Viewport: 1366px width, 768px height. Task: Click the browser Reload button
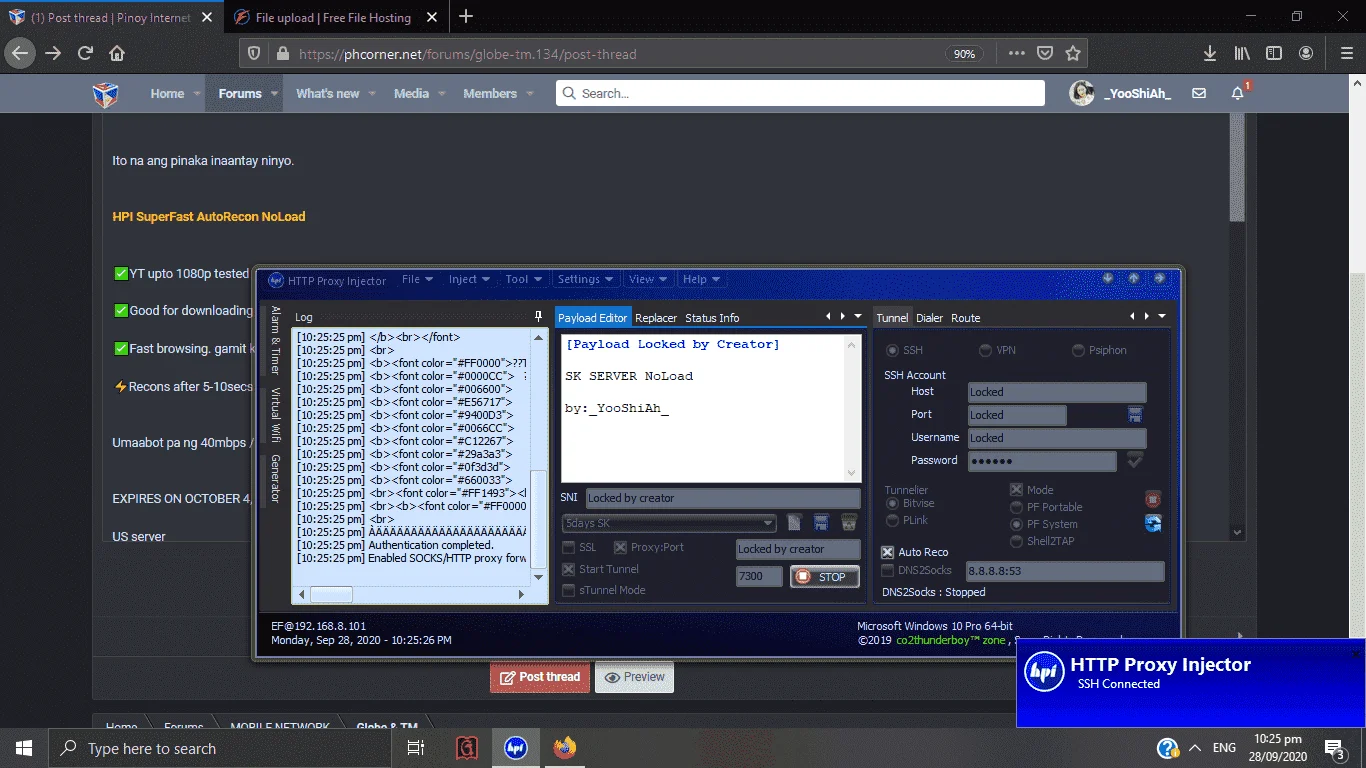(x=85, y=54)
